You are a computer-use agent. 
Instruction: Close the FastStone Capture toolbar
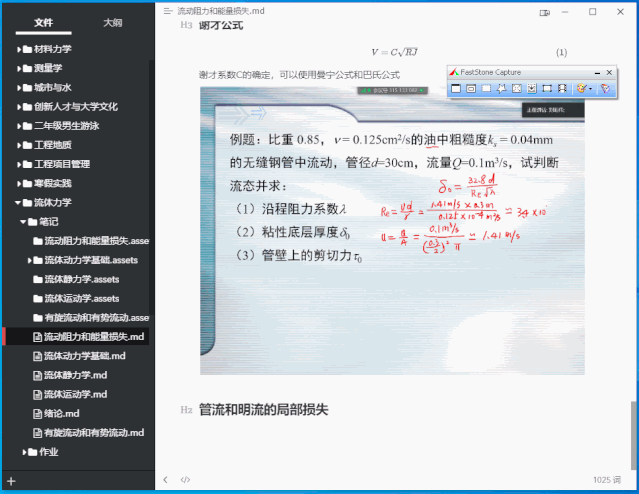point(609,73)
